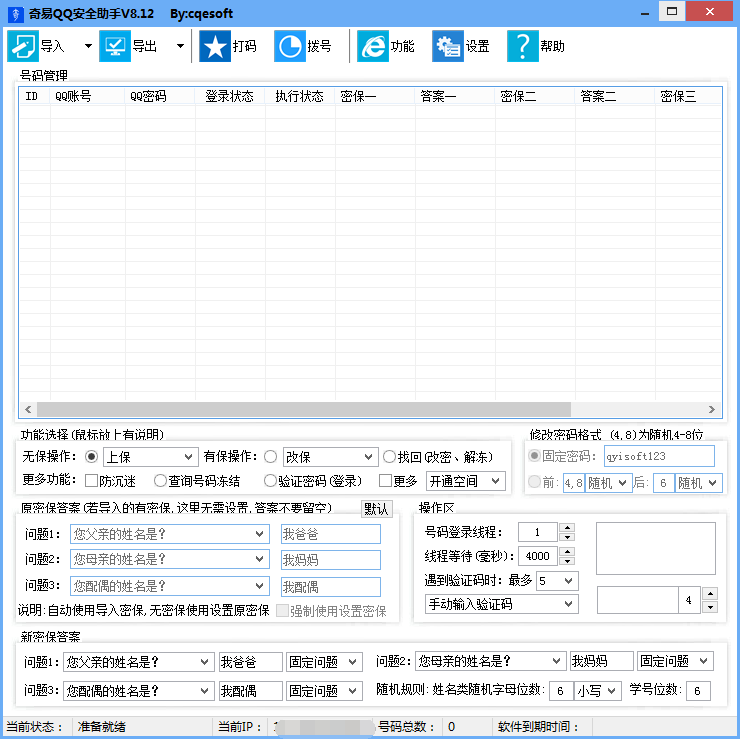Open the 随机 dropdown after 后
Screen dimensions: 740x739
tap(698, 483)
